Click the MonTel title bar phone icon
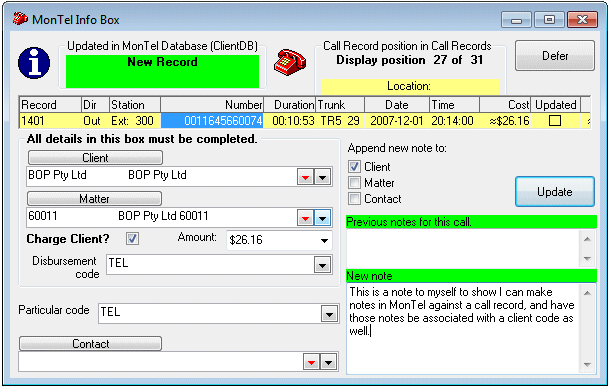The height and width of the screenshot is (388, 610). click(x=20, y=18)
